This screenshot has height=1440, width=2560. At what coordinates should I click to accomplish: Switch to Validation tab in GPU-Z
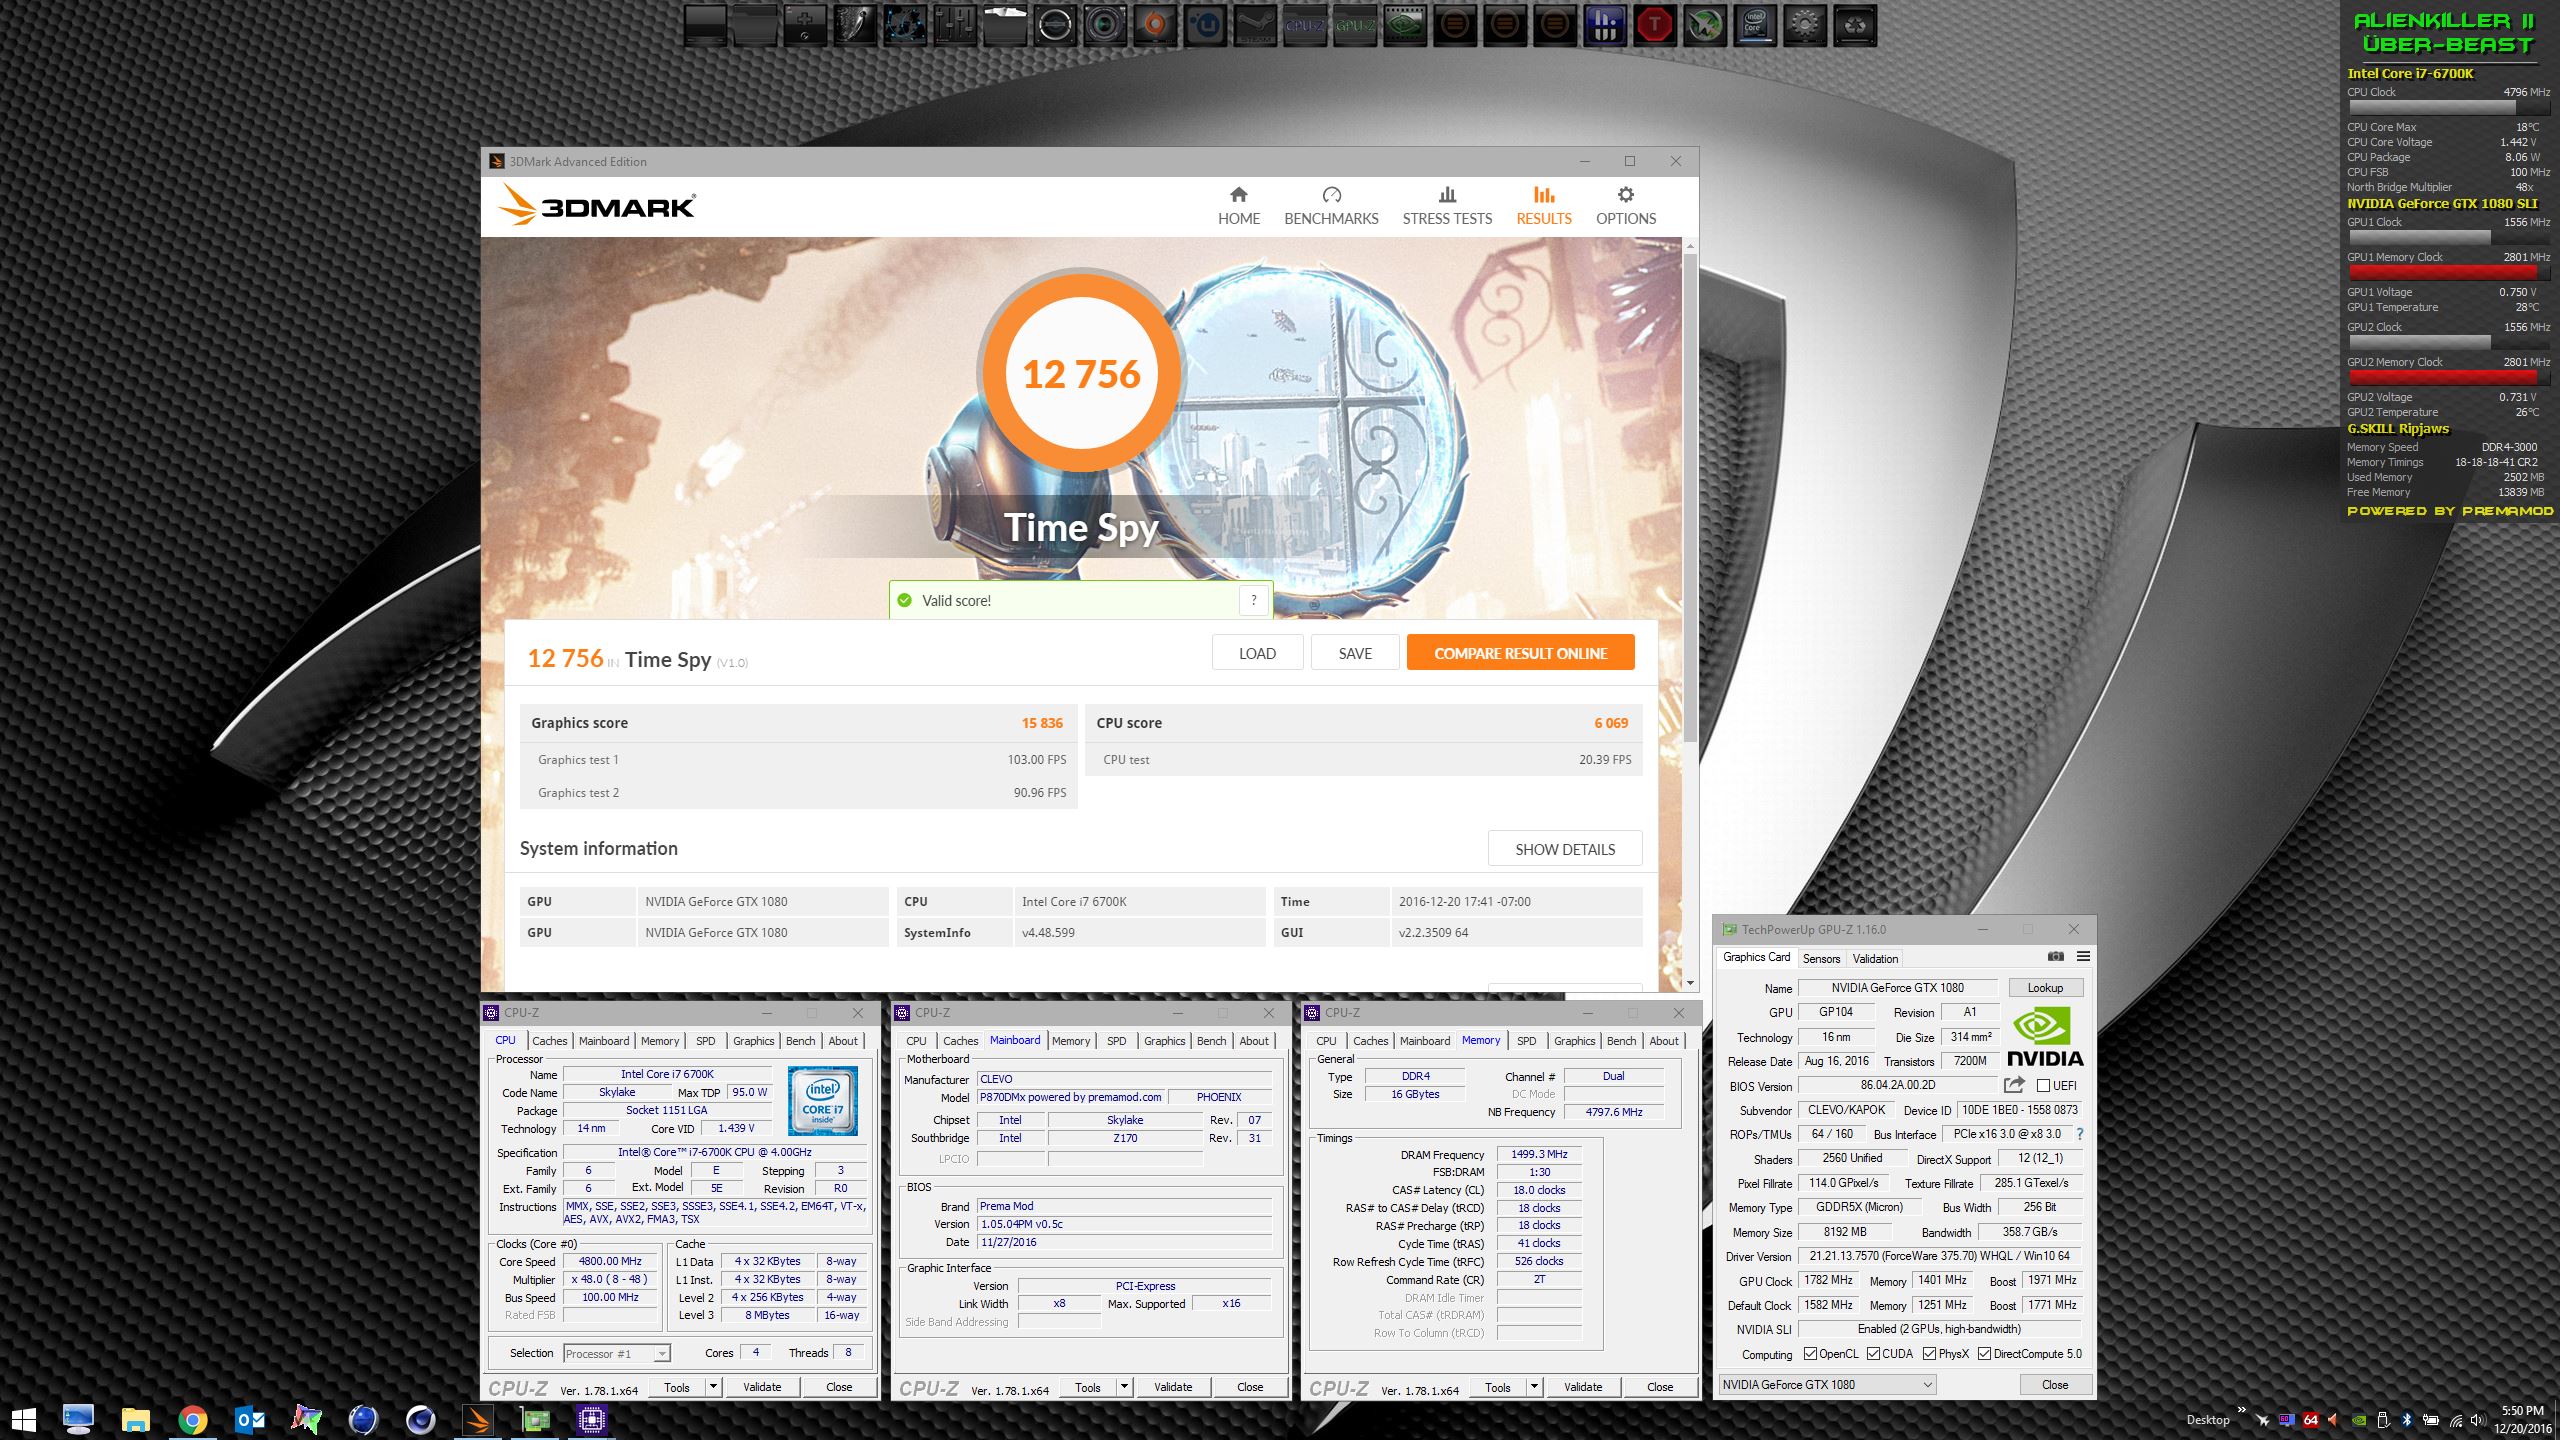(x=1875, y=958)
